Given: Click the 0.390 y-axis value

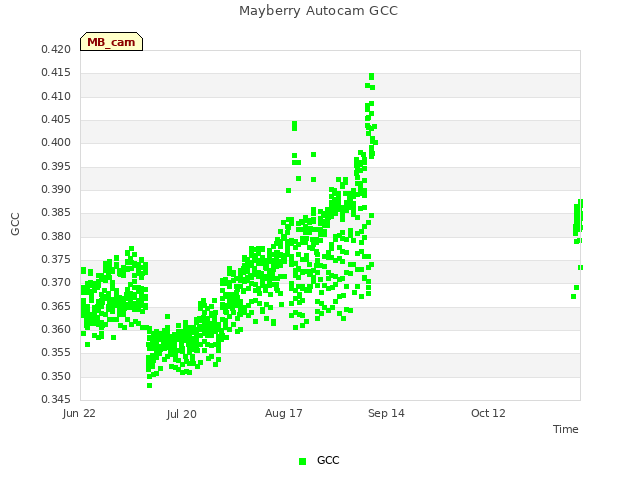Looking at the screenshot, I should pos(56,189).
